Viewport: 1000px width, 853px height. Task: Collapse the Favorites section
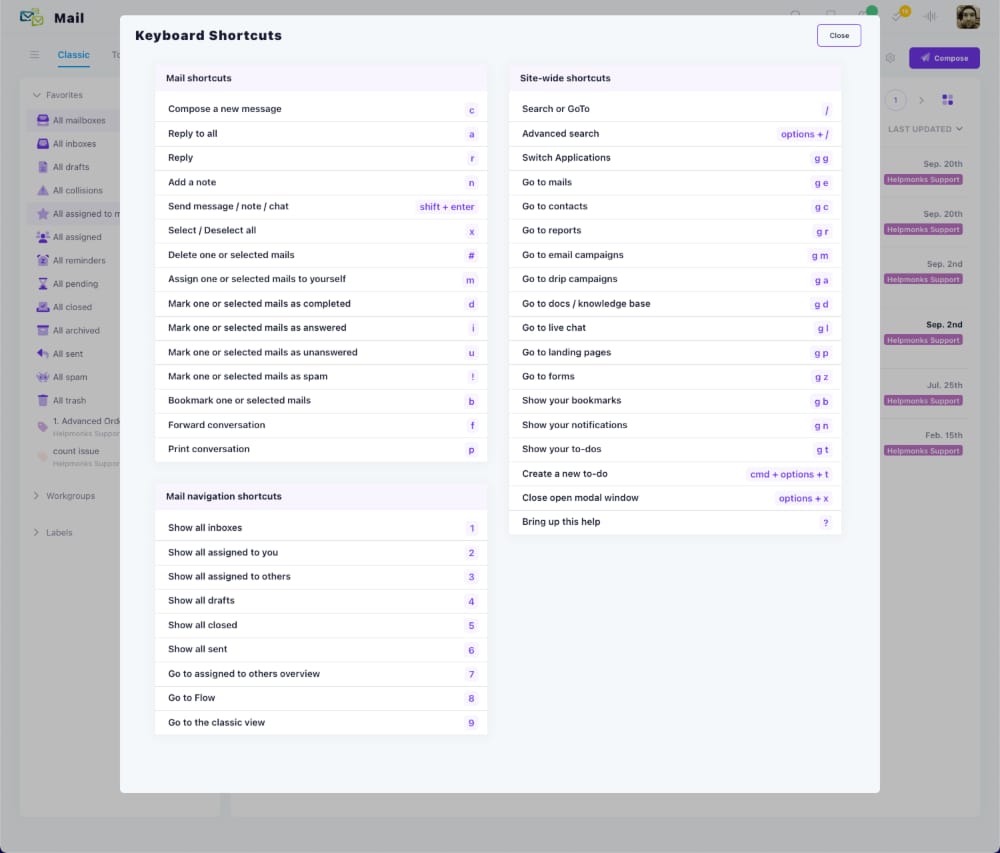[36, 95]
